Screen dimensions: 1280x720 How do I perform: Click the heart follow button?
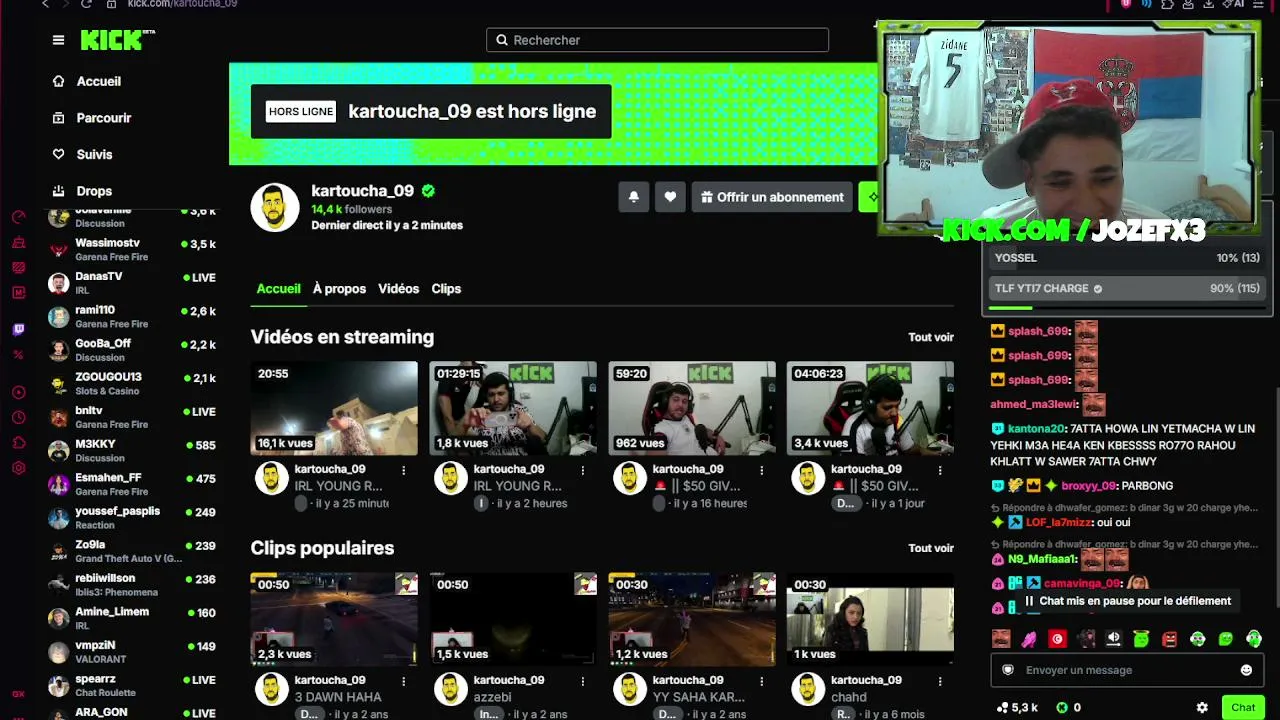click(670, 197)
